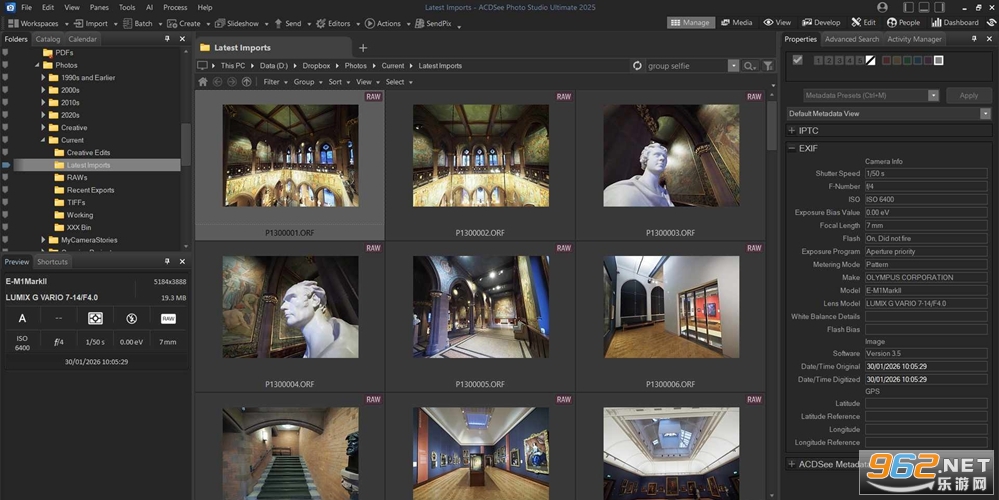
Task: Switch to the Catalog tab
Action: [x=48, y=39]
